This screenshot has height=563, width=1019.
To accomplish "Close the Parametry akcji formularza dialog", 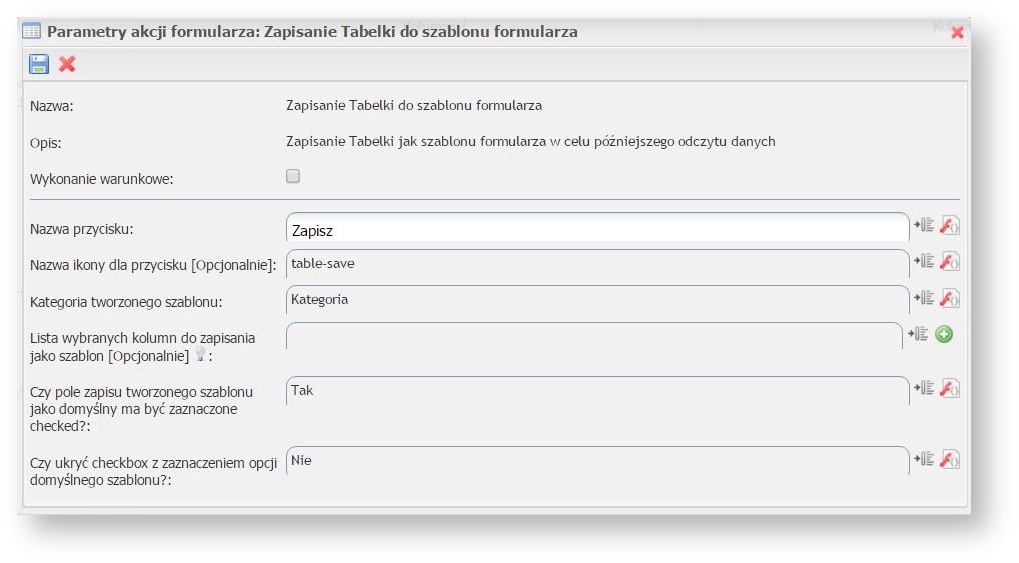I will (957, 32).
